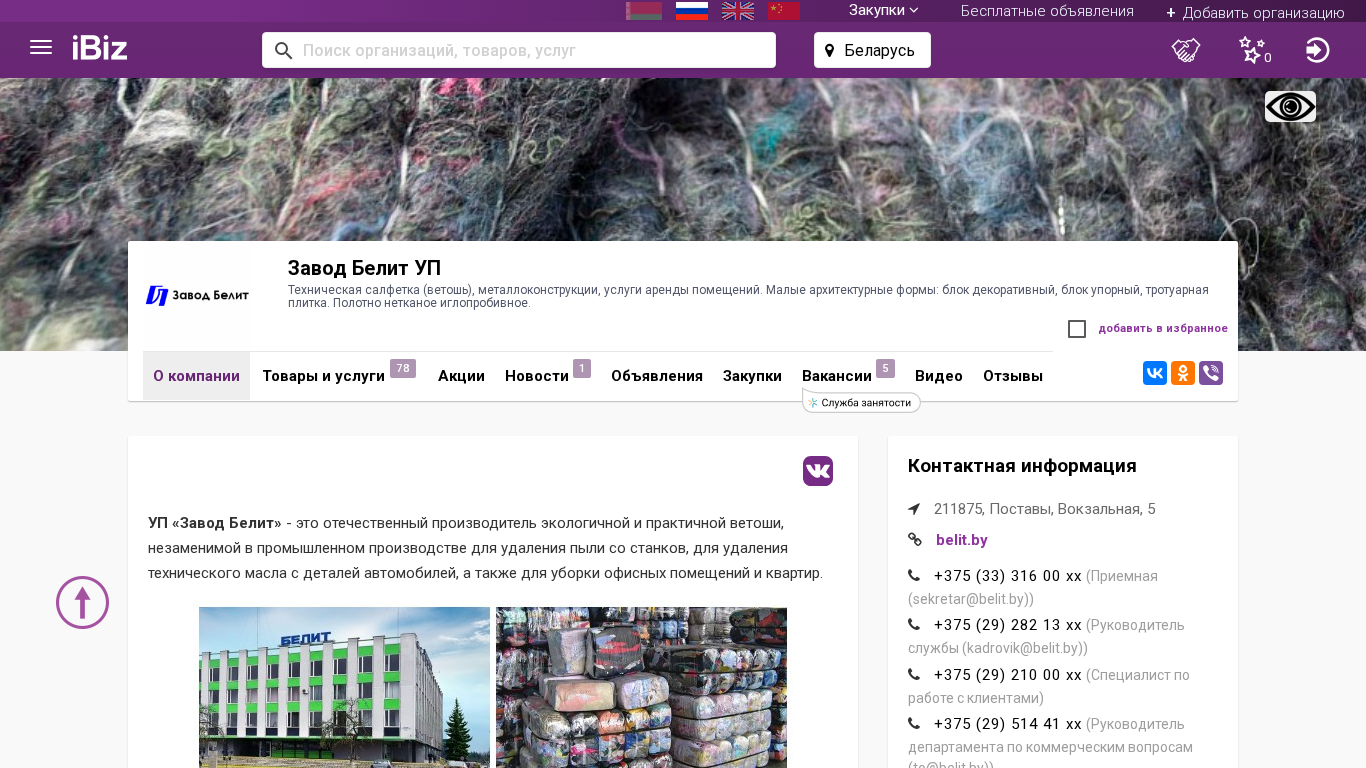Open the Отзывы tab
The image size is (1366, 768).
click(x=1013, y=376)
